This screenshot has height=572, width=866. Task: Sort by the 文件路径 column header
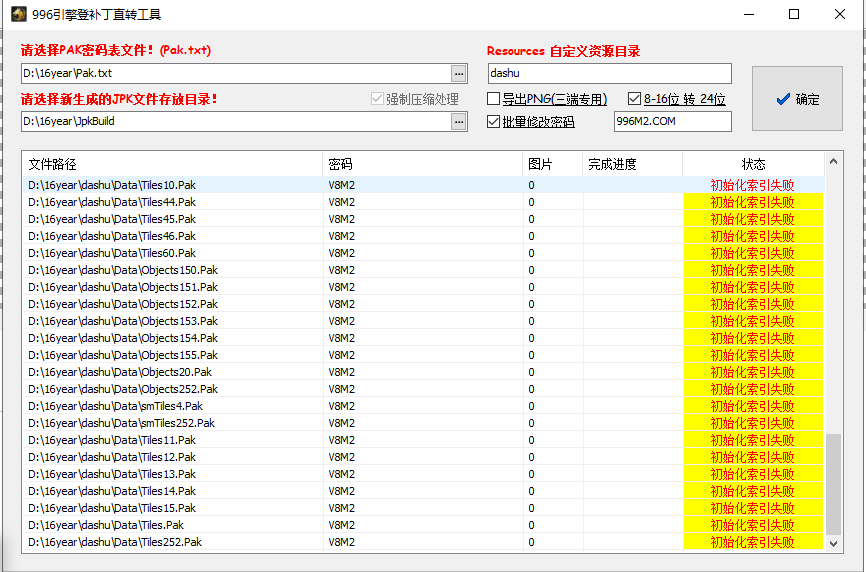pyautogui.click(x=172, y=164)
